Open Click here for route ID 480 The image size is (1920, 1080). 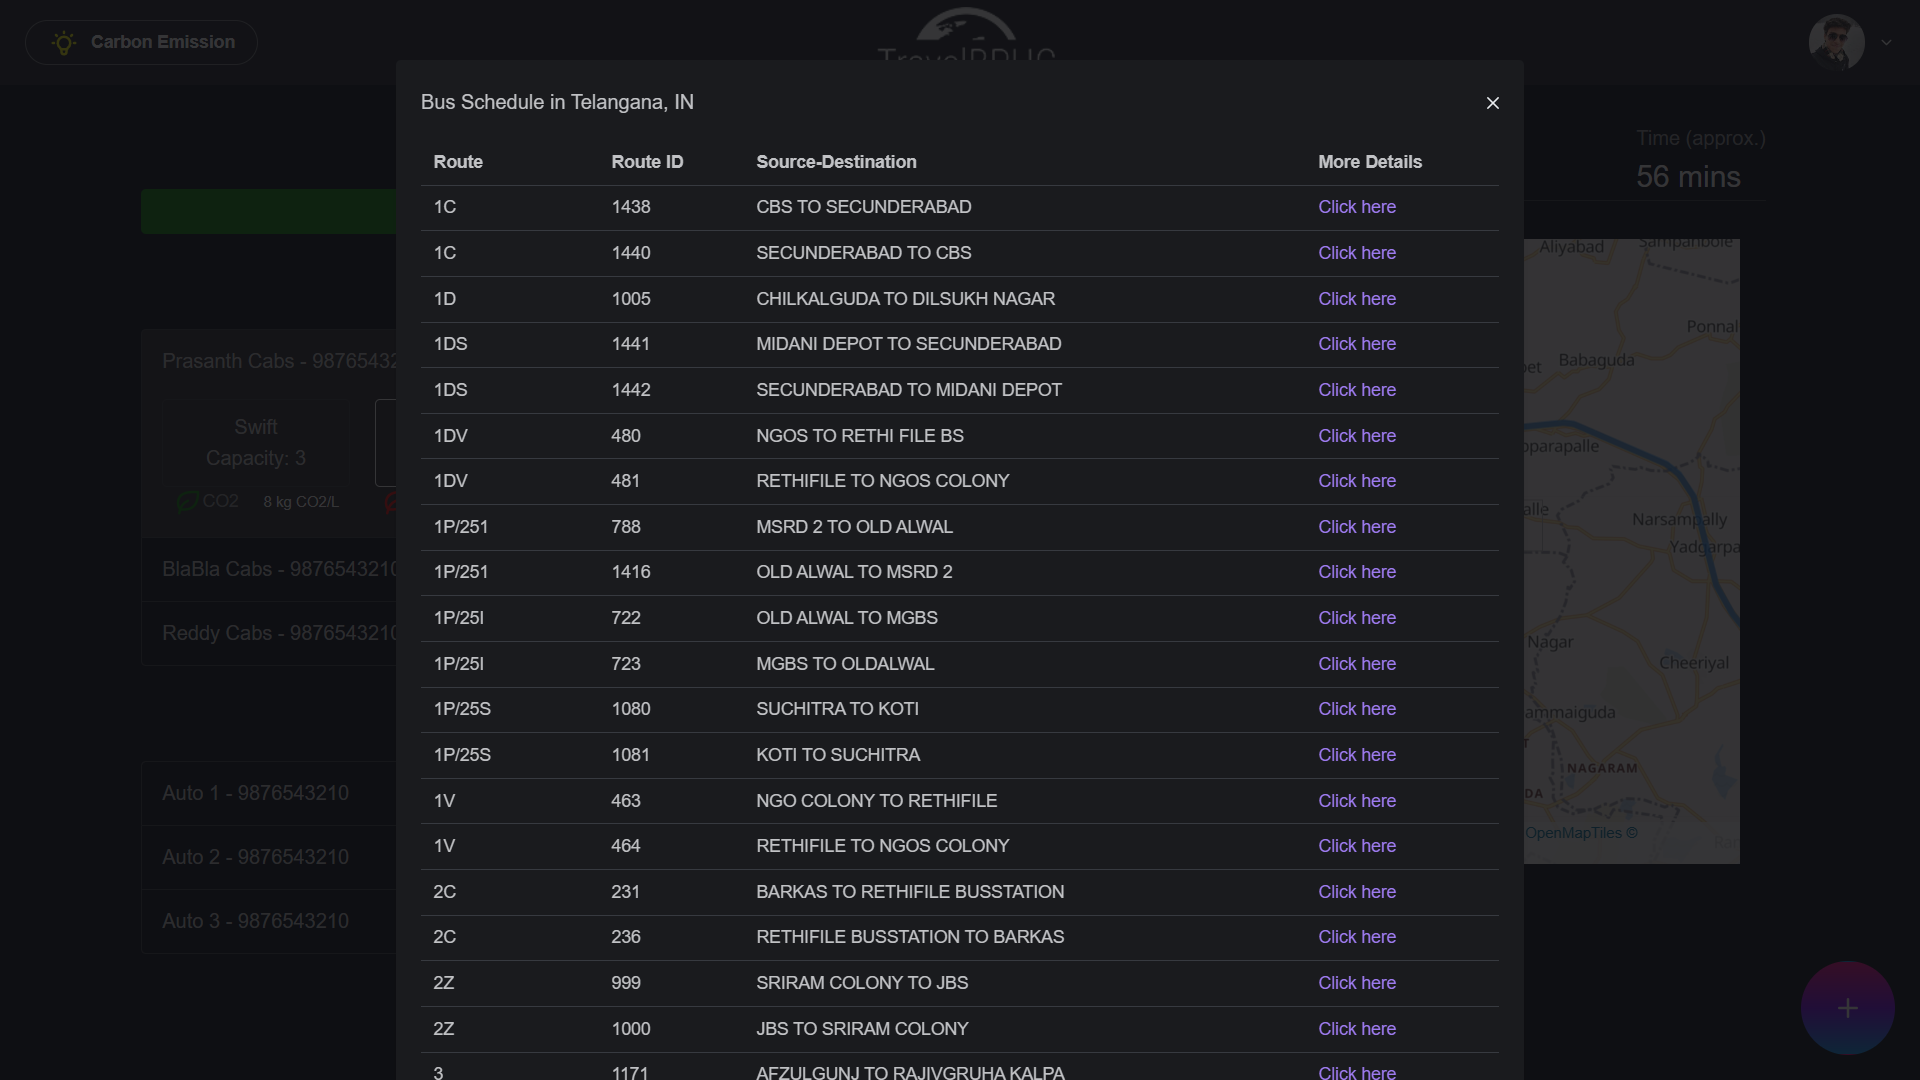click(x=1356, y=436)
